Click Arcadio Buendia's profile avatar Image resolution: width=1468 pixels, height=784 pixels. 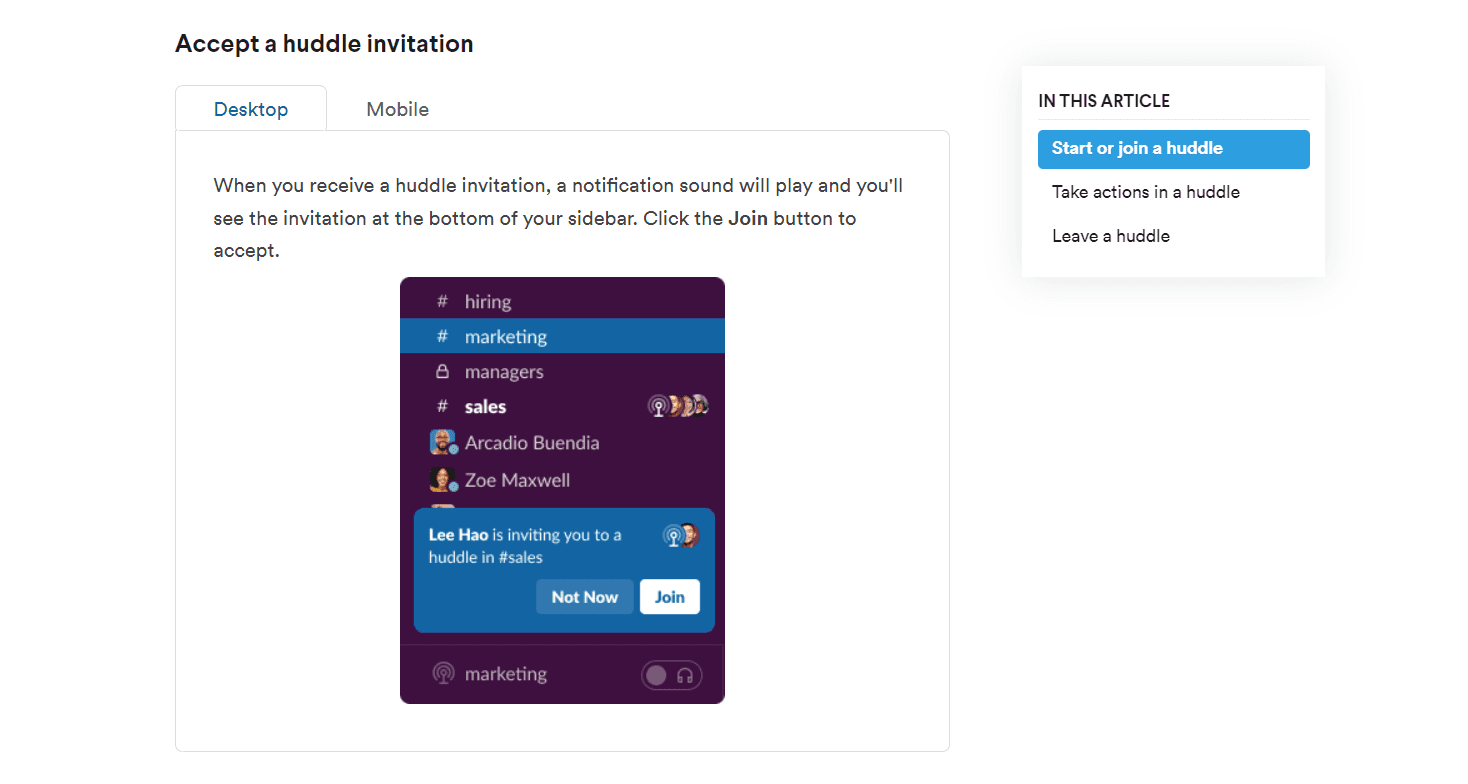(443, 441)
